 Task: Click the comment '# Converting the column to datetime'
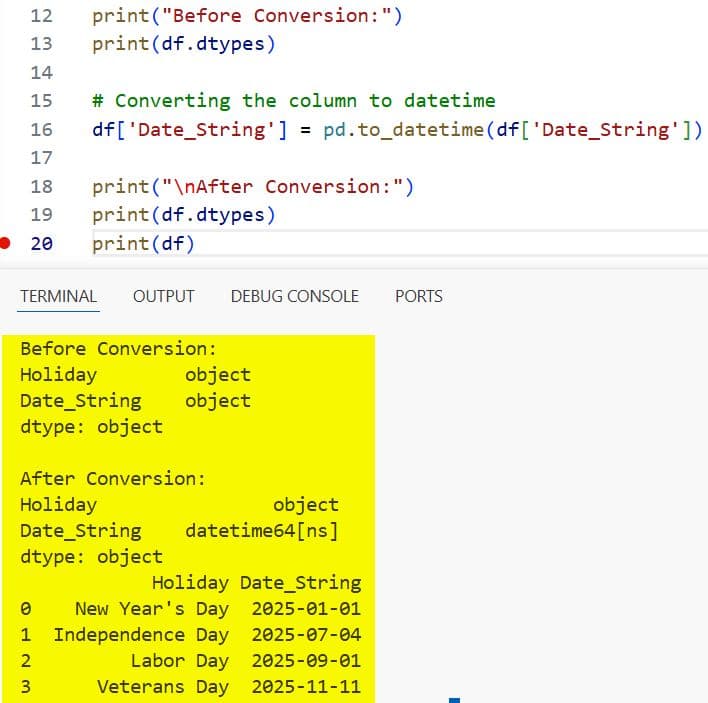pyautogui.click(x=294, y=101)
